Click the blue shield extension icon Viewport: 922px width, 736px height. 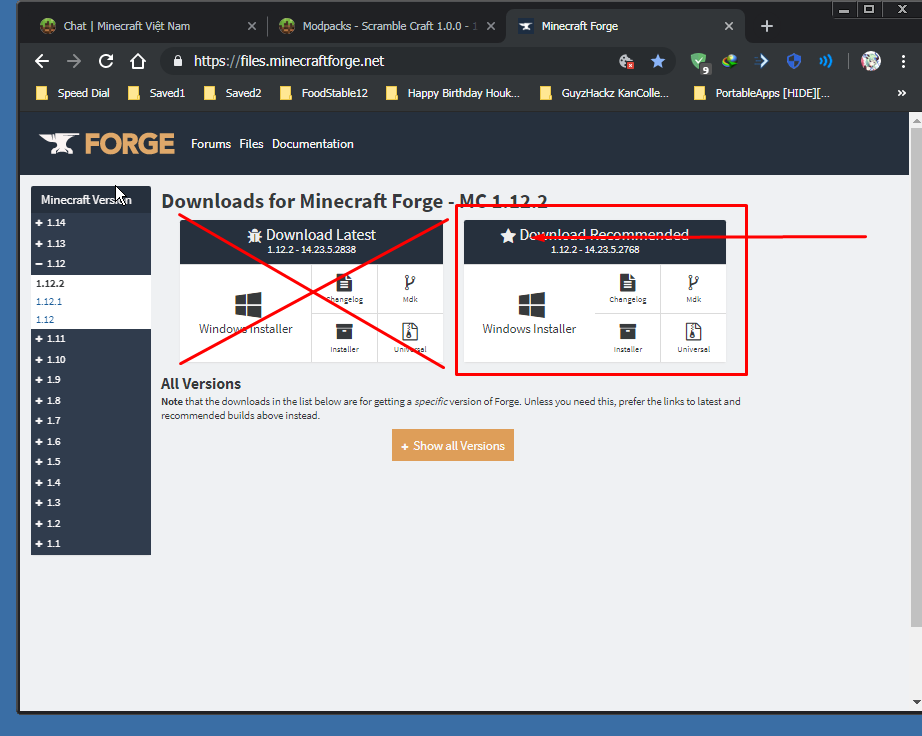[794, 61]
